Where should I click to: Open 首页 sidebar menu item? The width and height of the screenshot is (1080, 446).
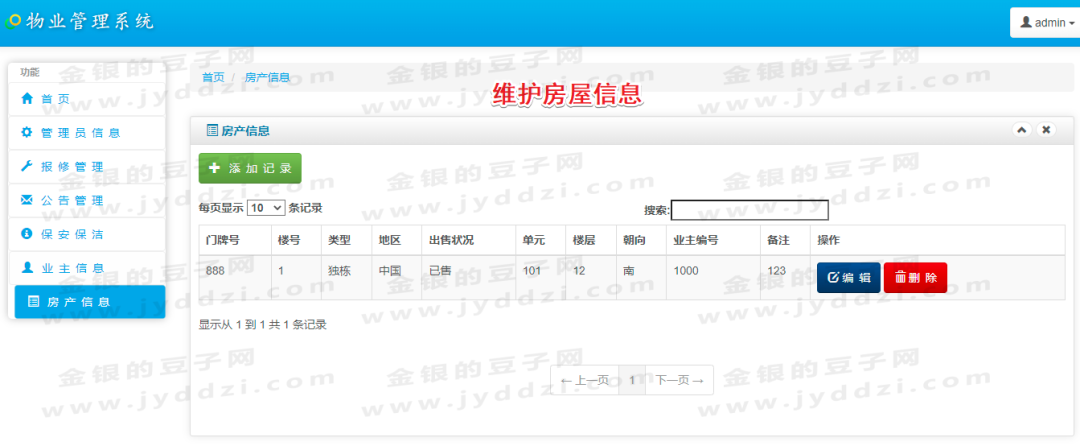pyautogui.click(x=86, y=99)
